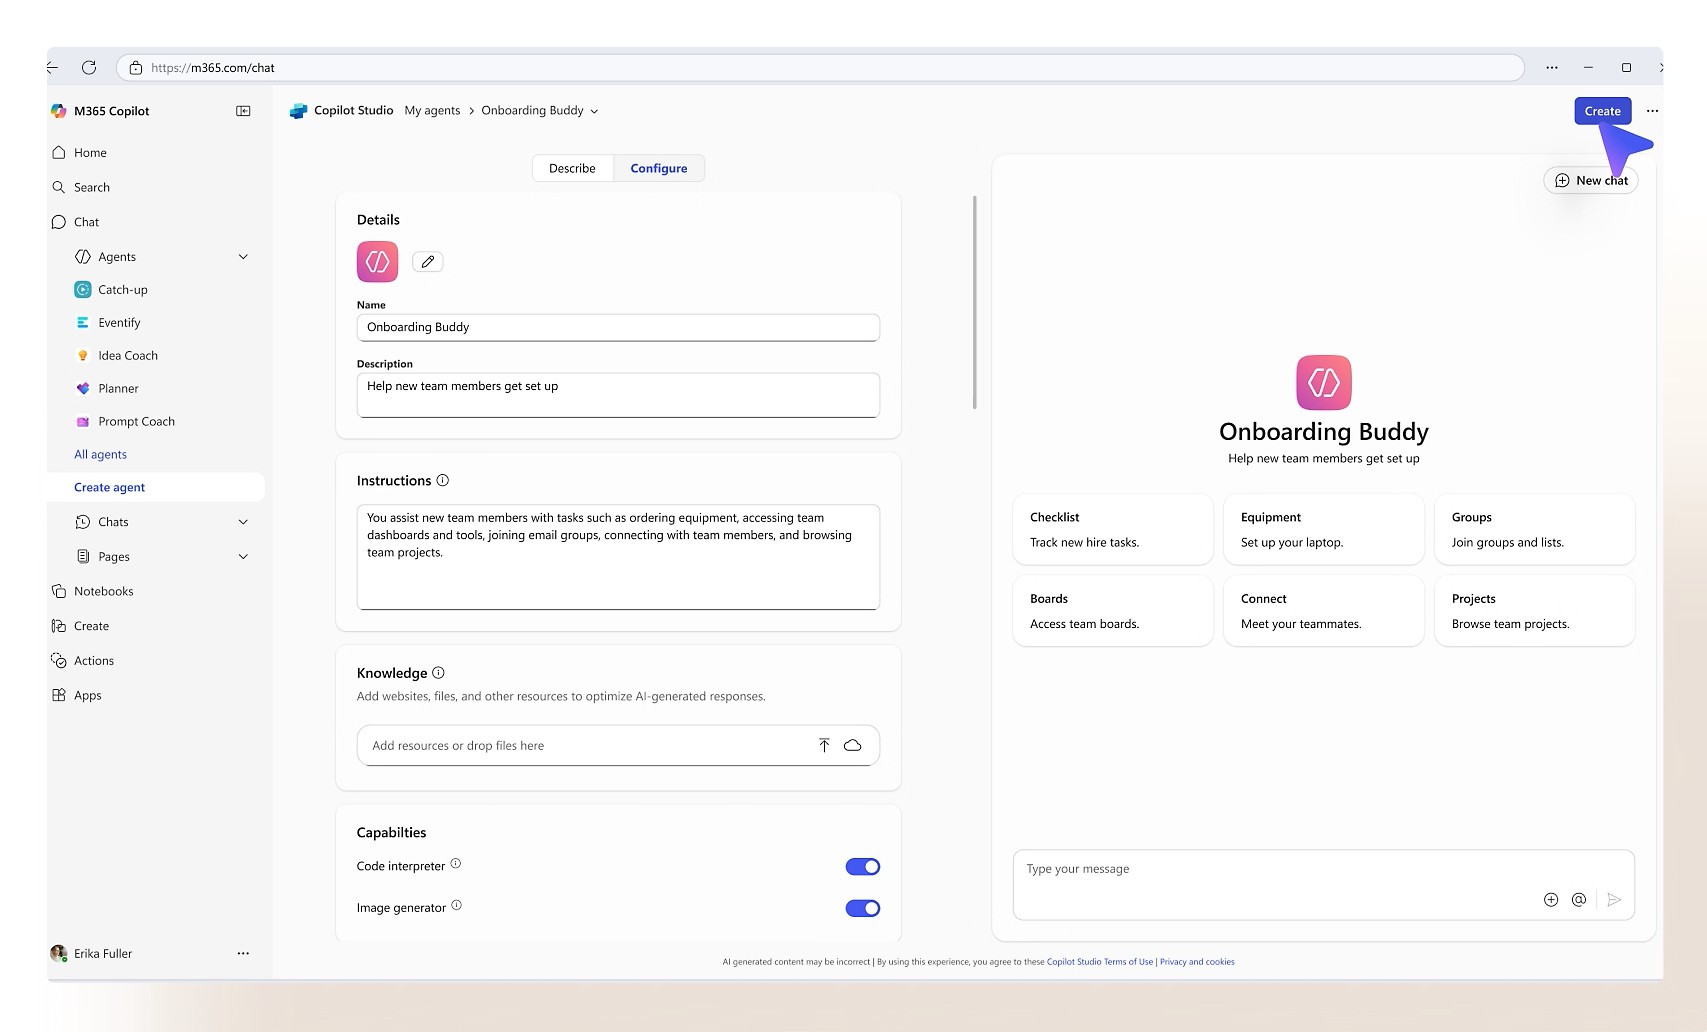Open the Idea Coach agent

click(x=126, y=355)
